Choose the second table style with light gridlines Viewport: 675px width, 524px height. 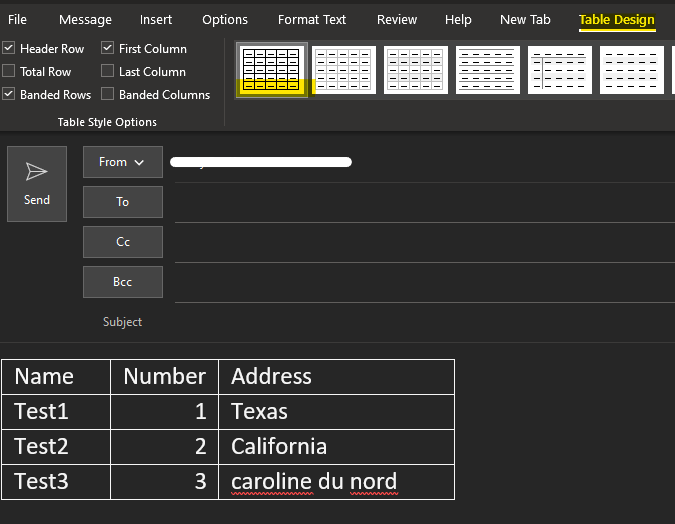(x=344, y=70)
